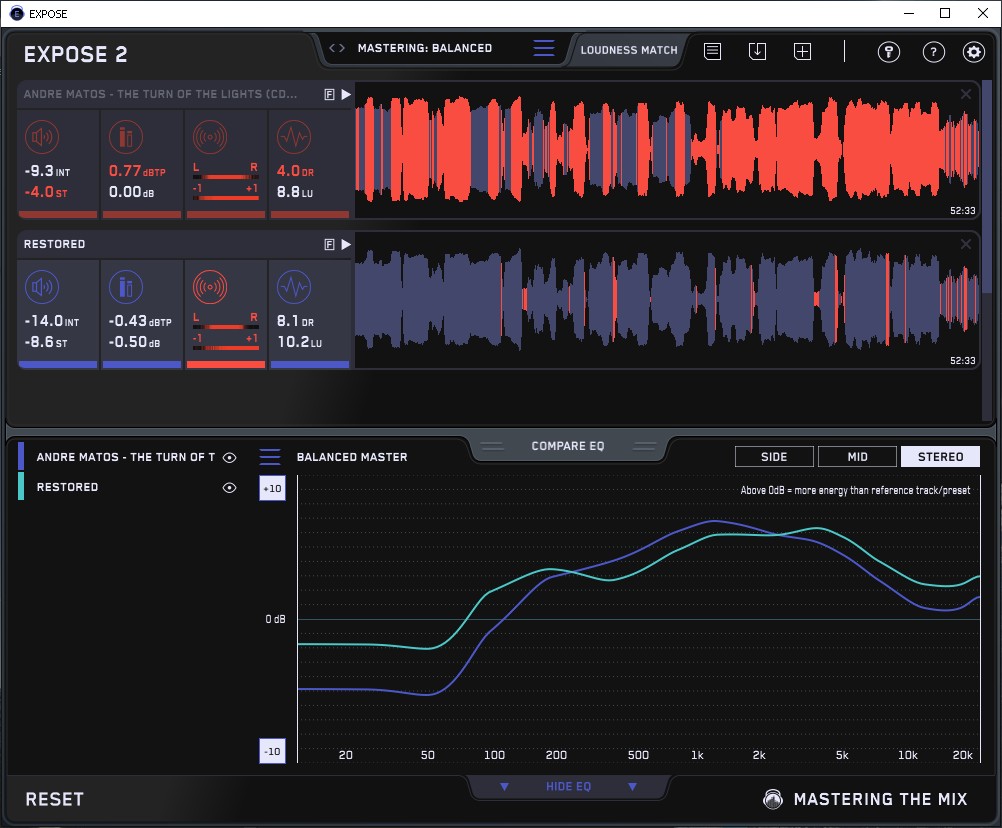Screen dimensions: 1002x828
Task: Toggle the Loudness Match button
Action: click(x=628, y=49)
